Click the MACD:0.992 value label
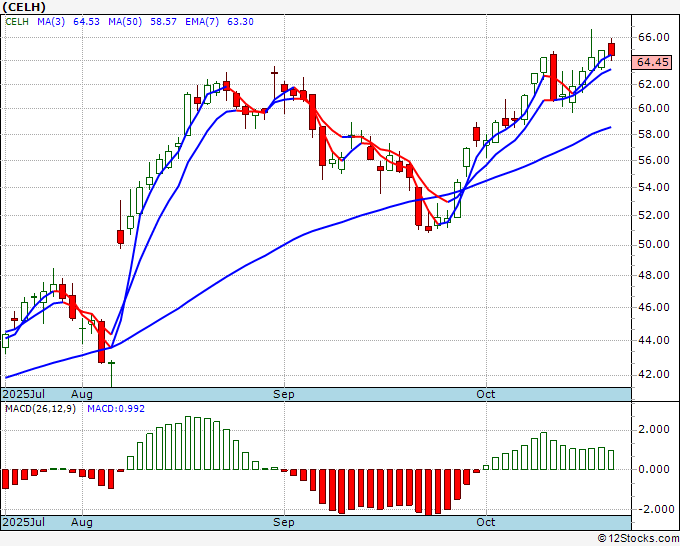Screen dimensions: 680x546 116,409
